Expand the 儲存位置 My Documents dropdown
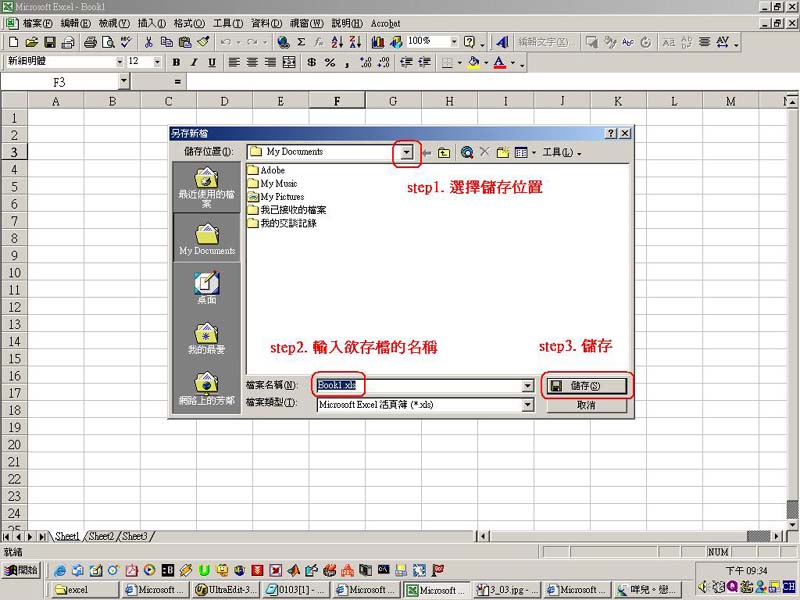The image size is (800, 600). (x=407, y=152)
